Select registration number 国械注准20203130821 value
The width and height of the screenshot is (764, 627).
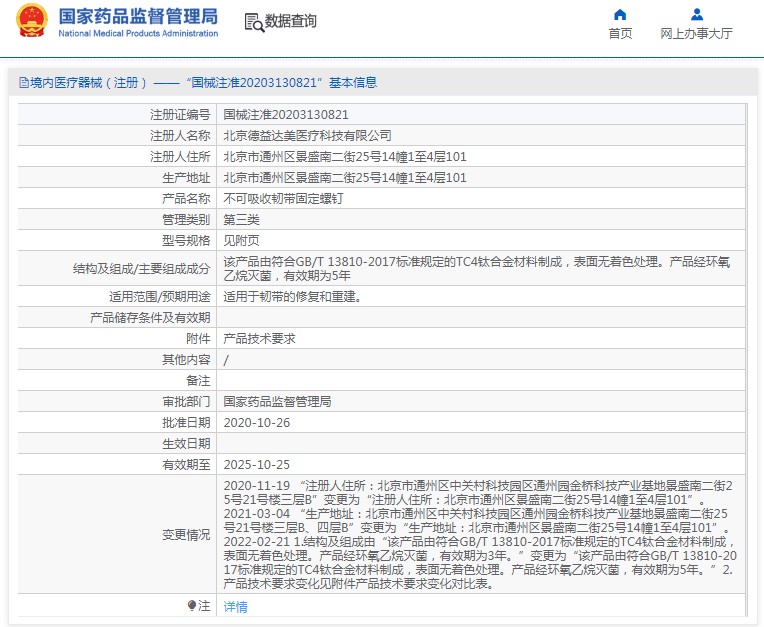(286, 114)
